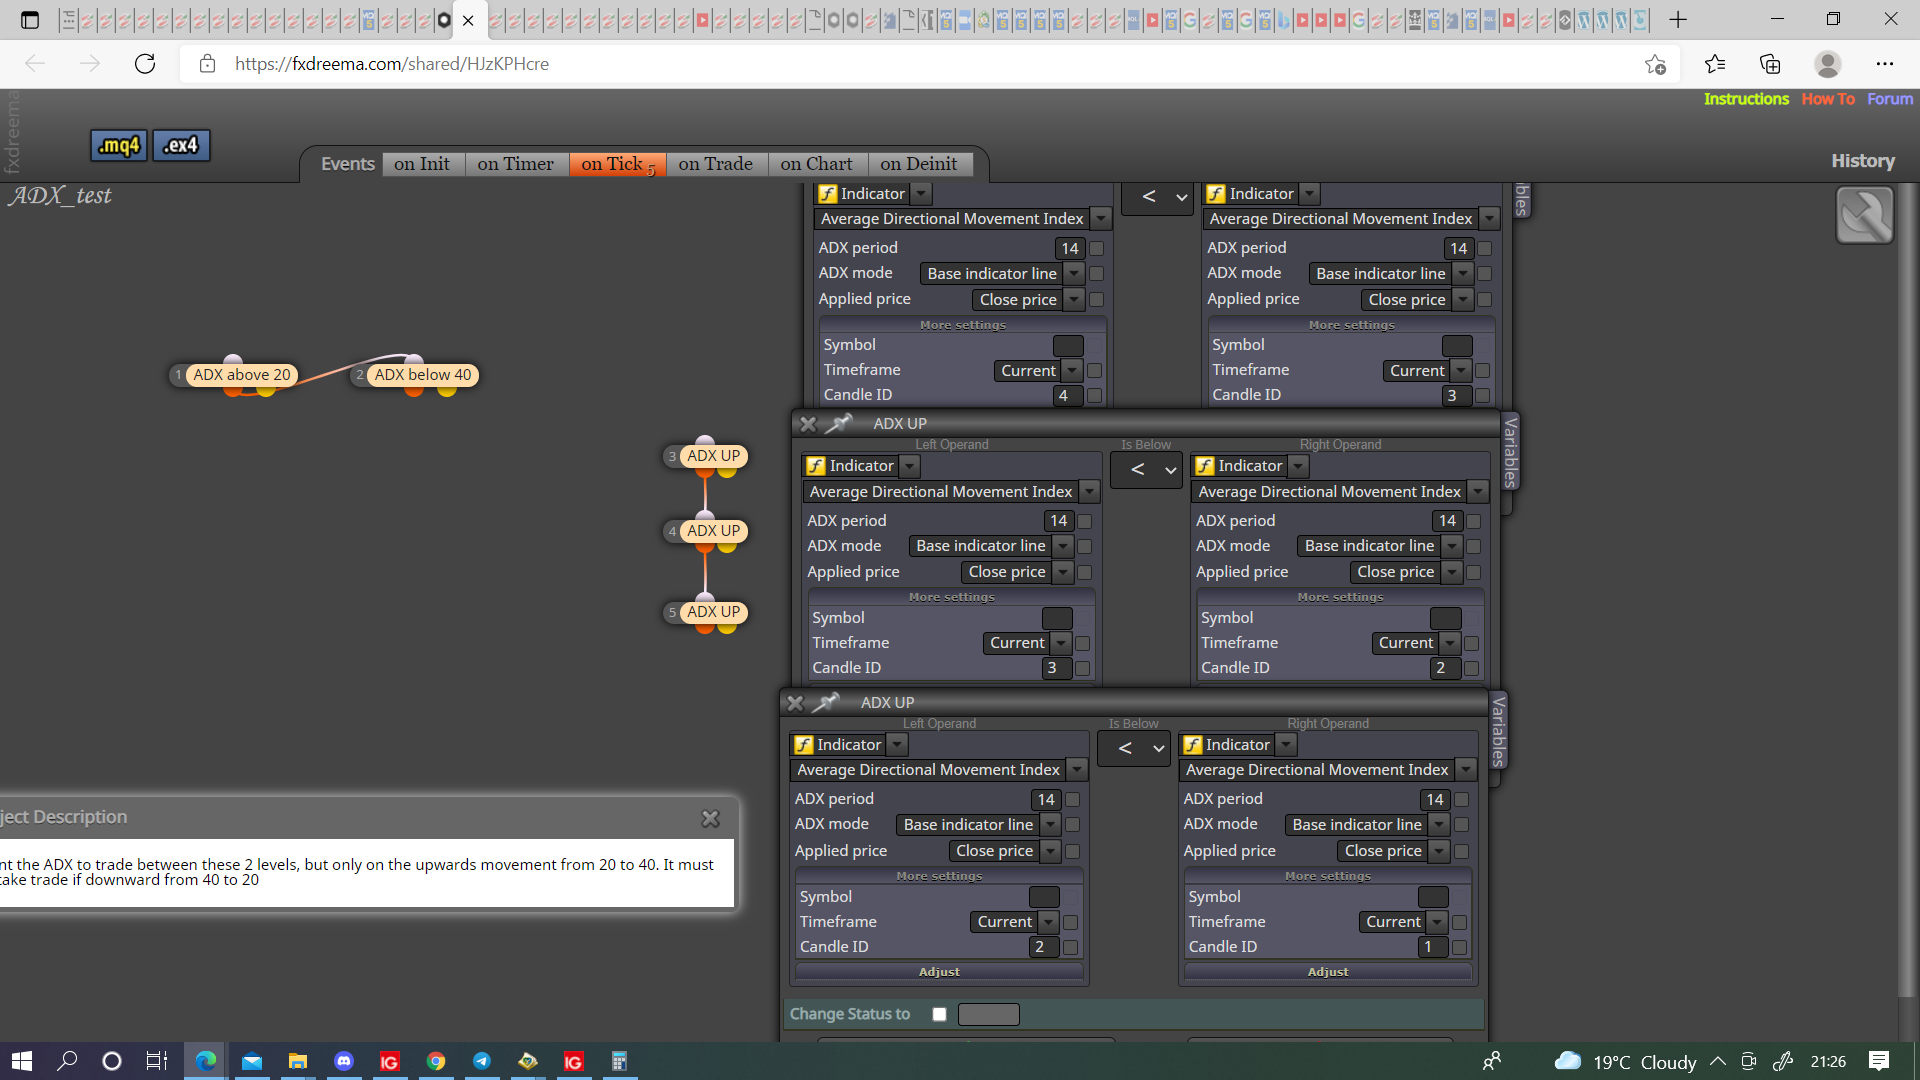Switch to the on Deinit tab
Screen dimensions: 1920x1080
[919, 164]
